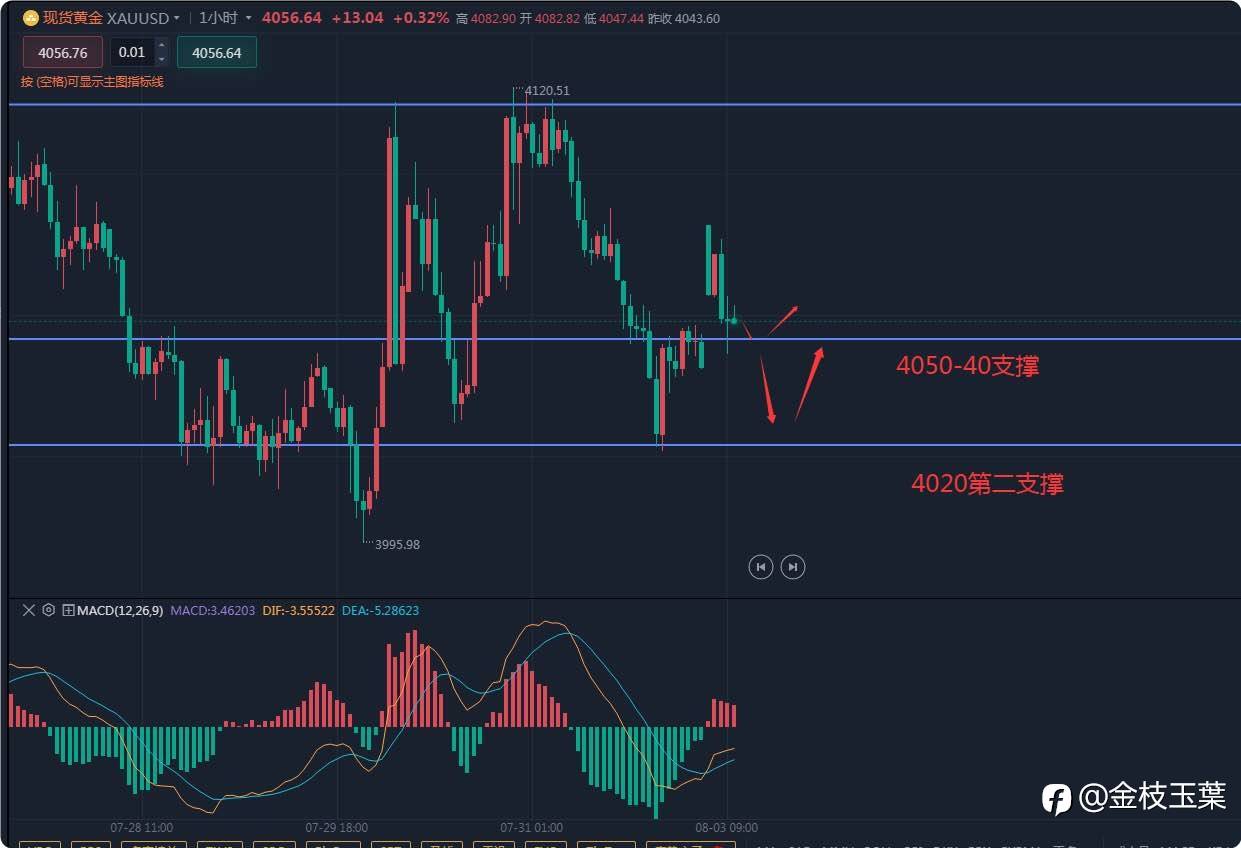Click the 4056.76 sell price button
The width and height of the screenshot is (1241, 848).
pos(62,52)
